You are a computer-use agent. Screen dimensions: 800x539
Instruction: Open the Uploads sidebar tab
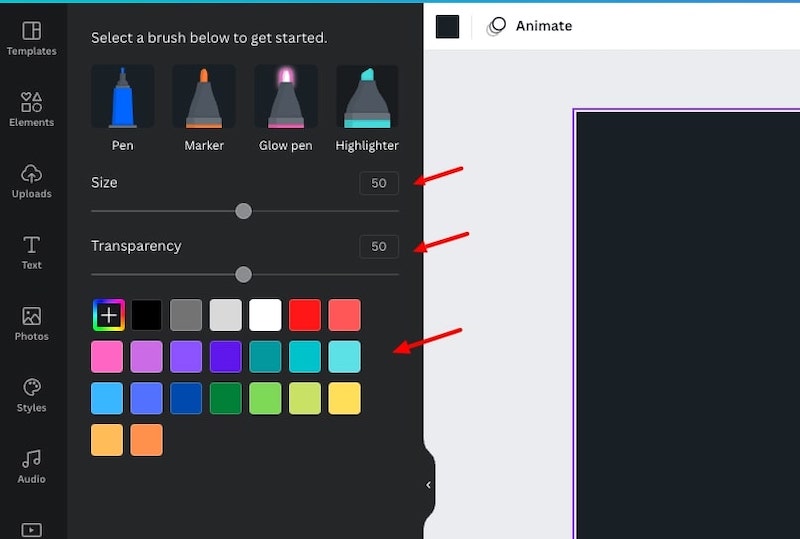[x=32, y=181]
